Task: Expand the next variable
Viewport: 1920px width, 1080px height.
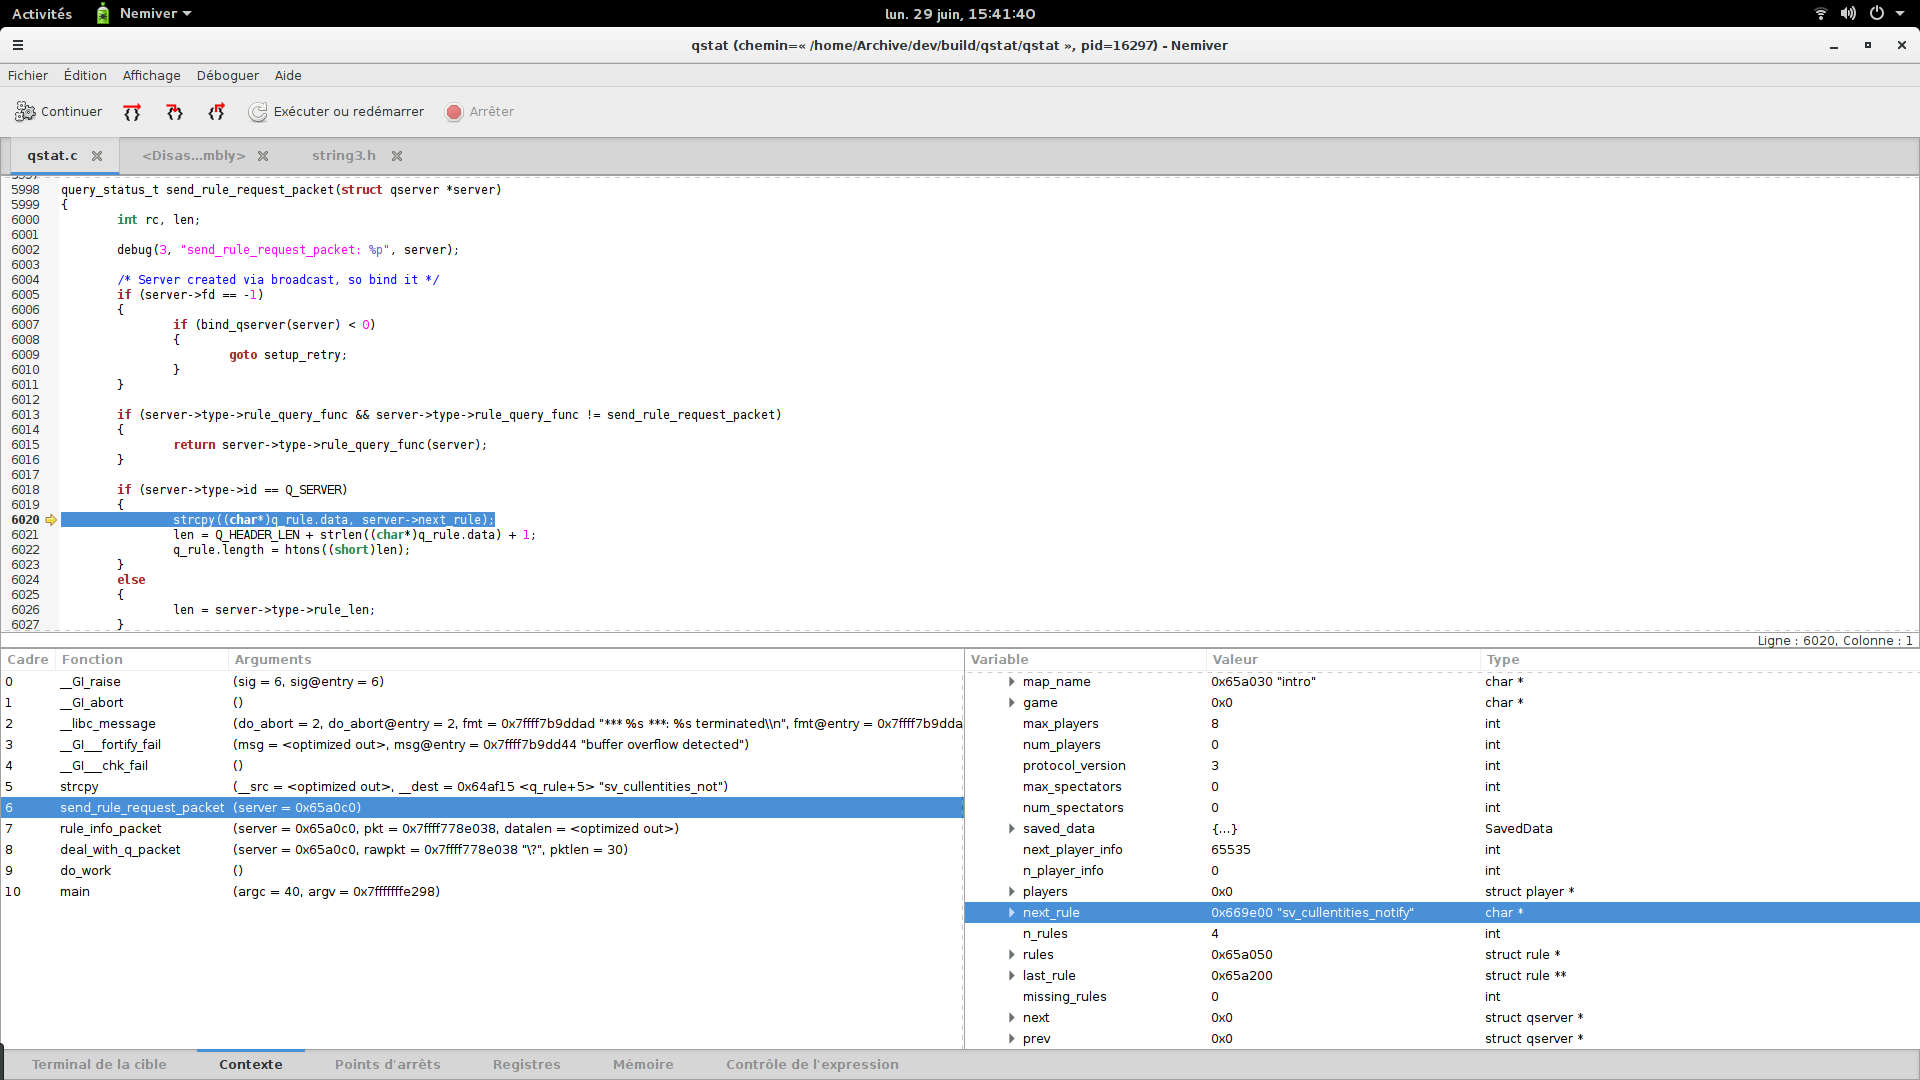Action: (1012, 1018)
